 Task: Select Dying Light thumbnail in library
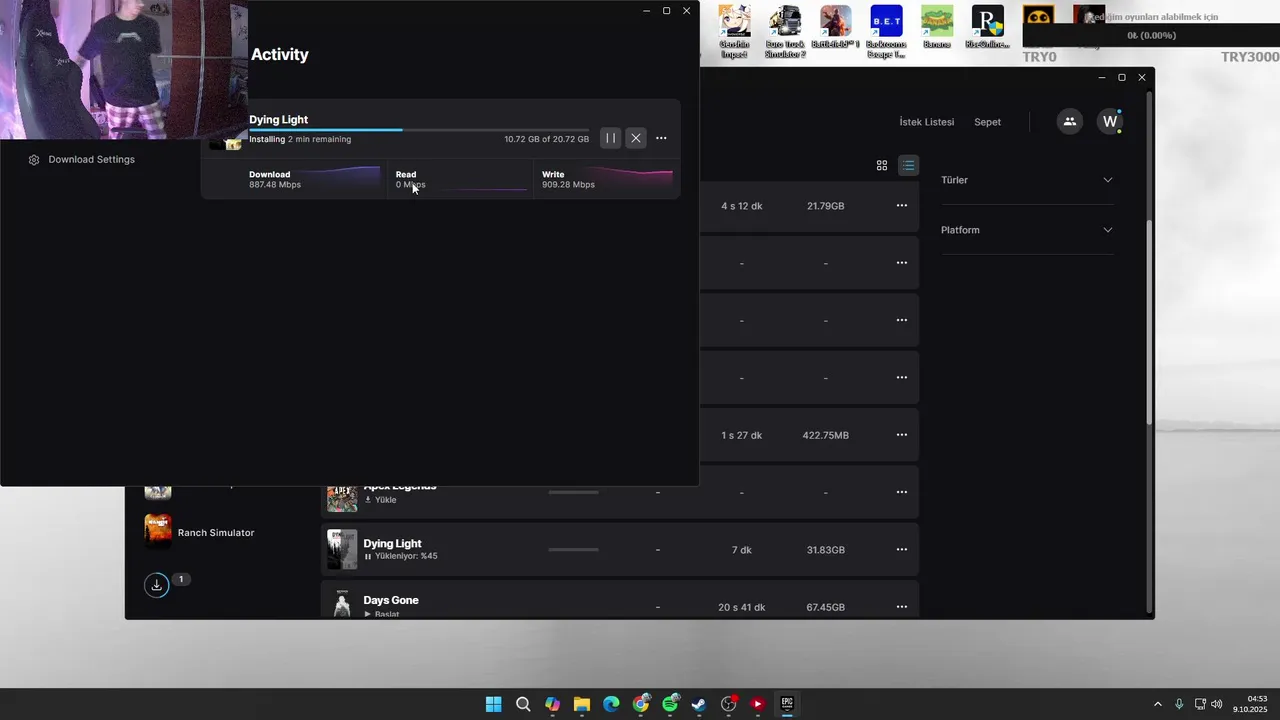coord(342,549)
